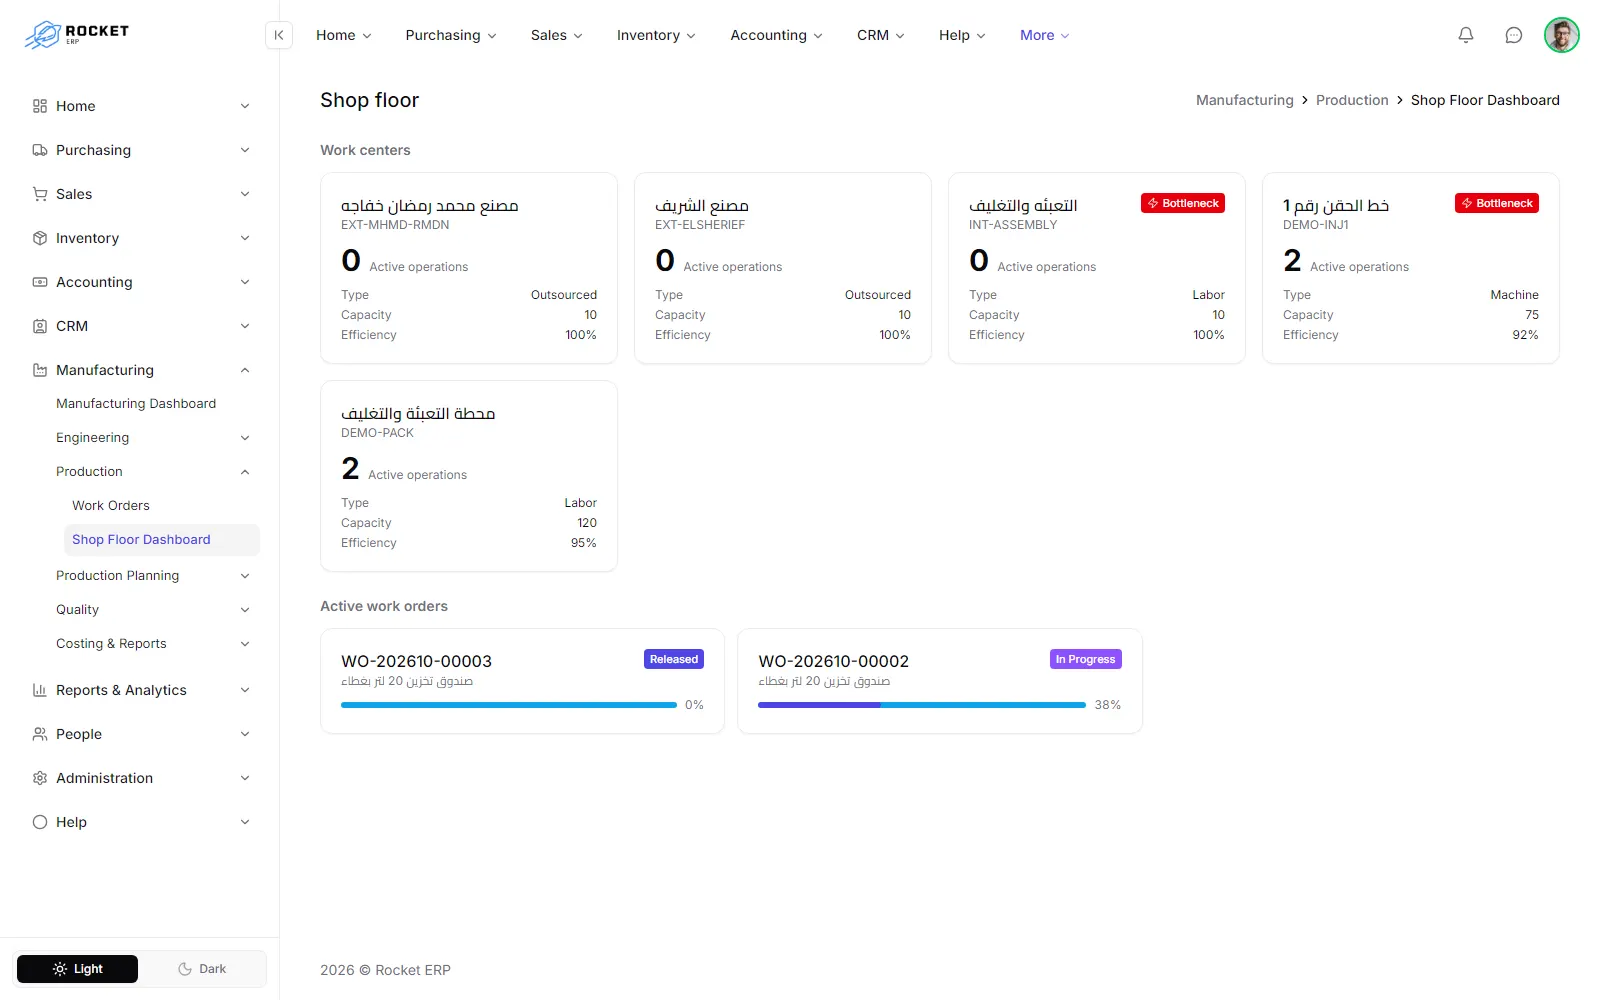Viewport: 1600px width, 1000px height.
Task: Expand Engineering submenu in sidebar
Action: [245, 438]
